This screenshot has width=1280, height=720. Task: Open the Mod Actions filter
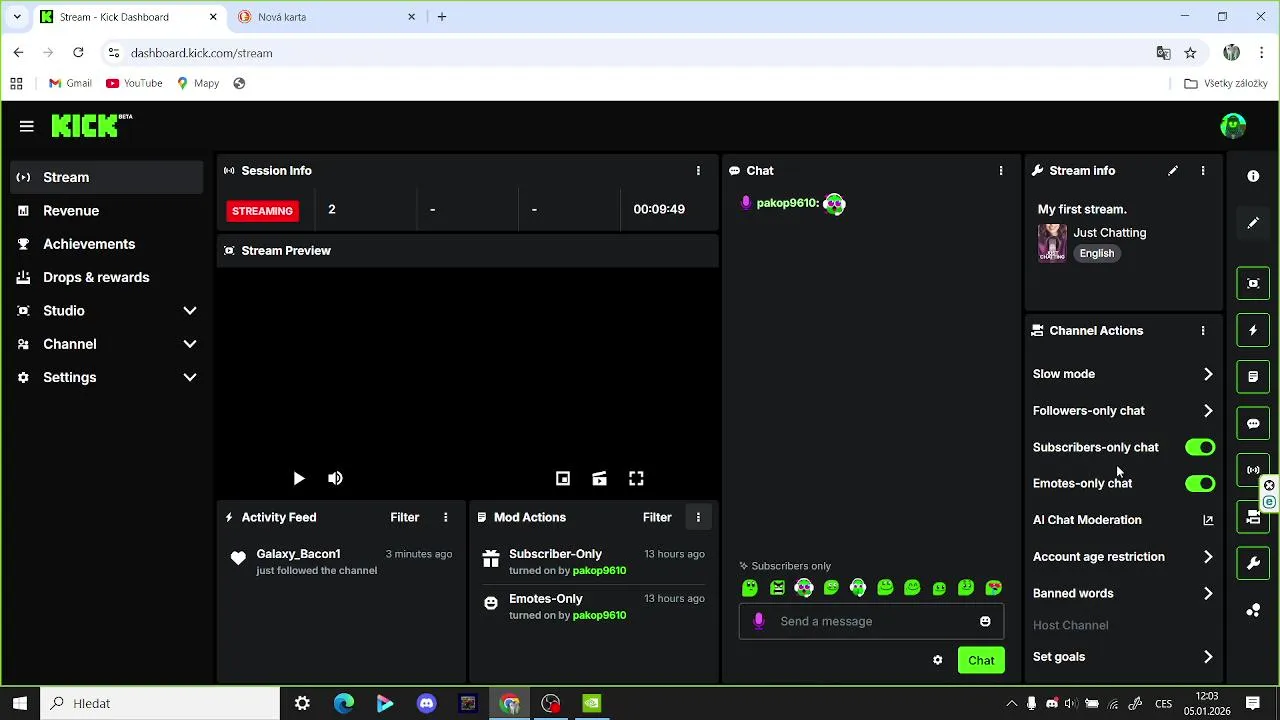657,517
